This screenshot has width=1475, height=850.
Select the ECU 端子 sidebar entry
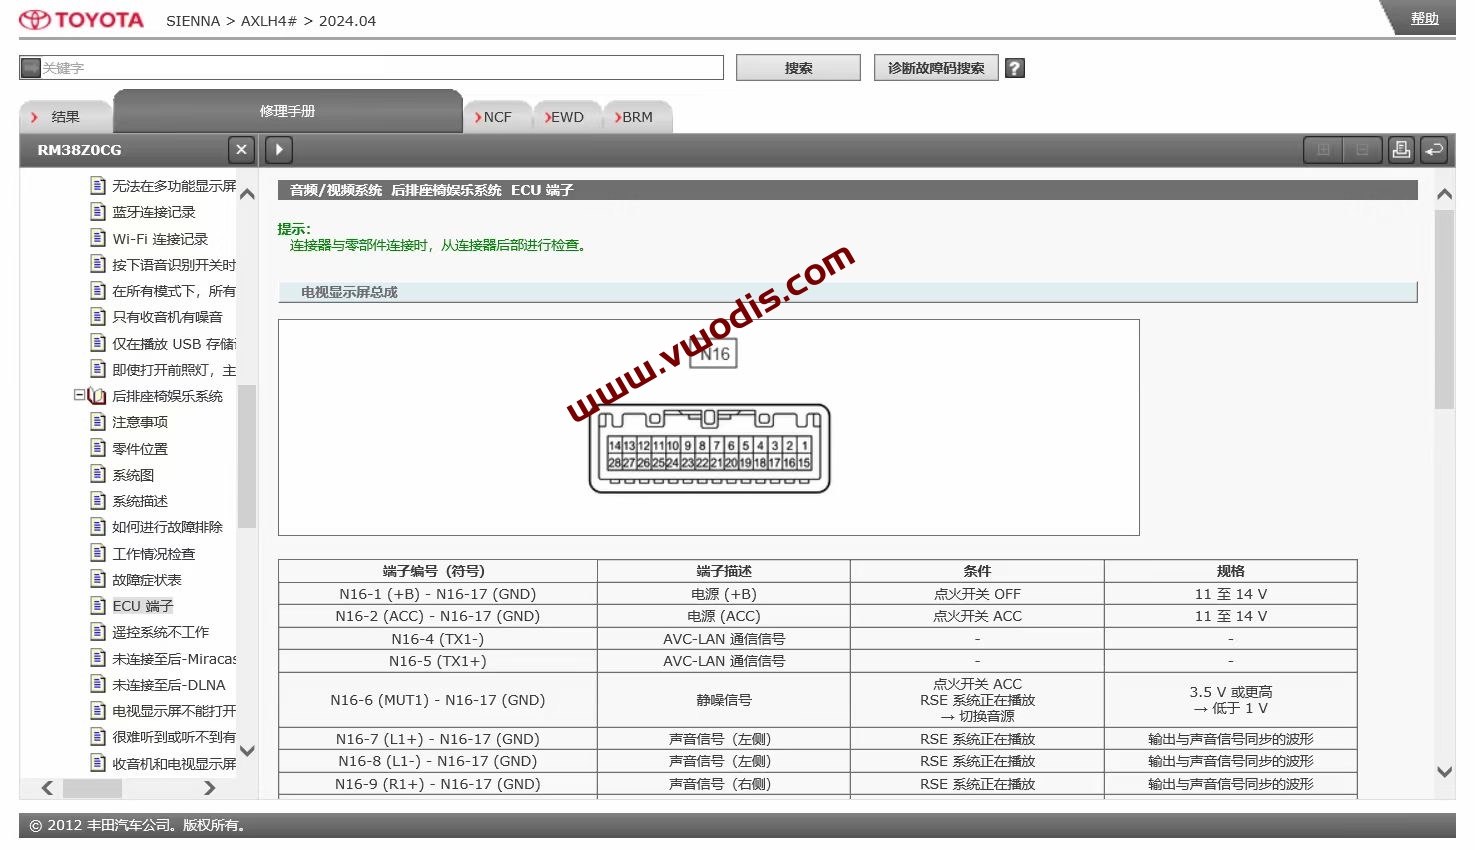(141, 605)
